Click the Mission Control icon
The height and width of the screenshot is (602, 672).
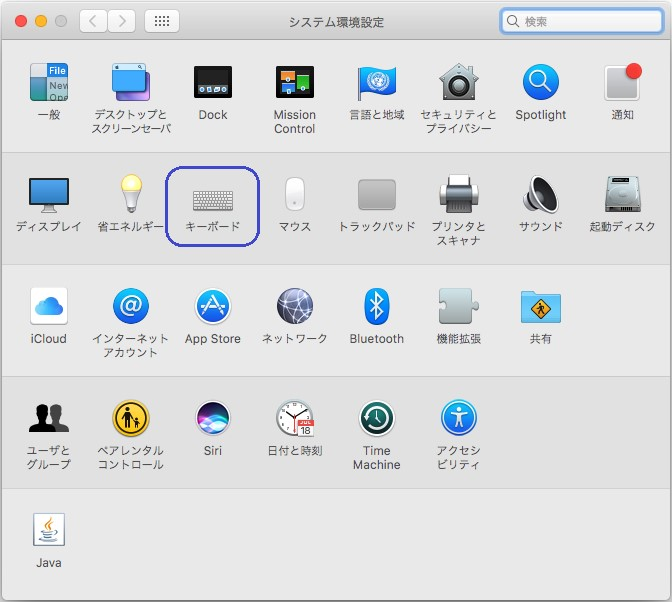pyautogui.click(x=294, y=83)
